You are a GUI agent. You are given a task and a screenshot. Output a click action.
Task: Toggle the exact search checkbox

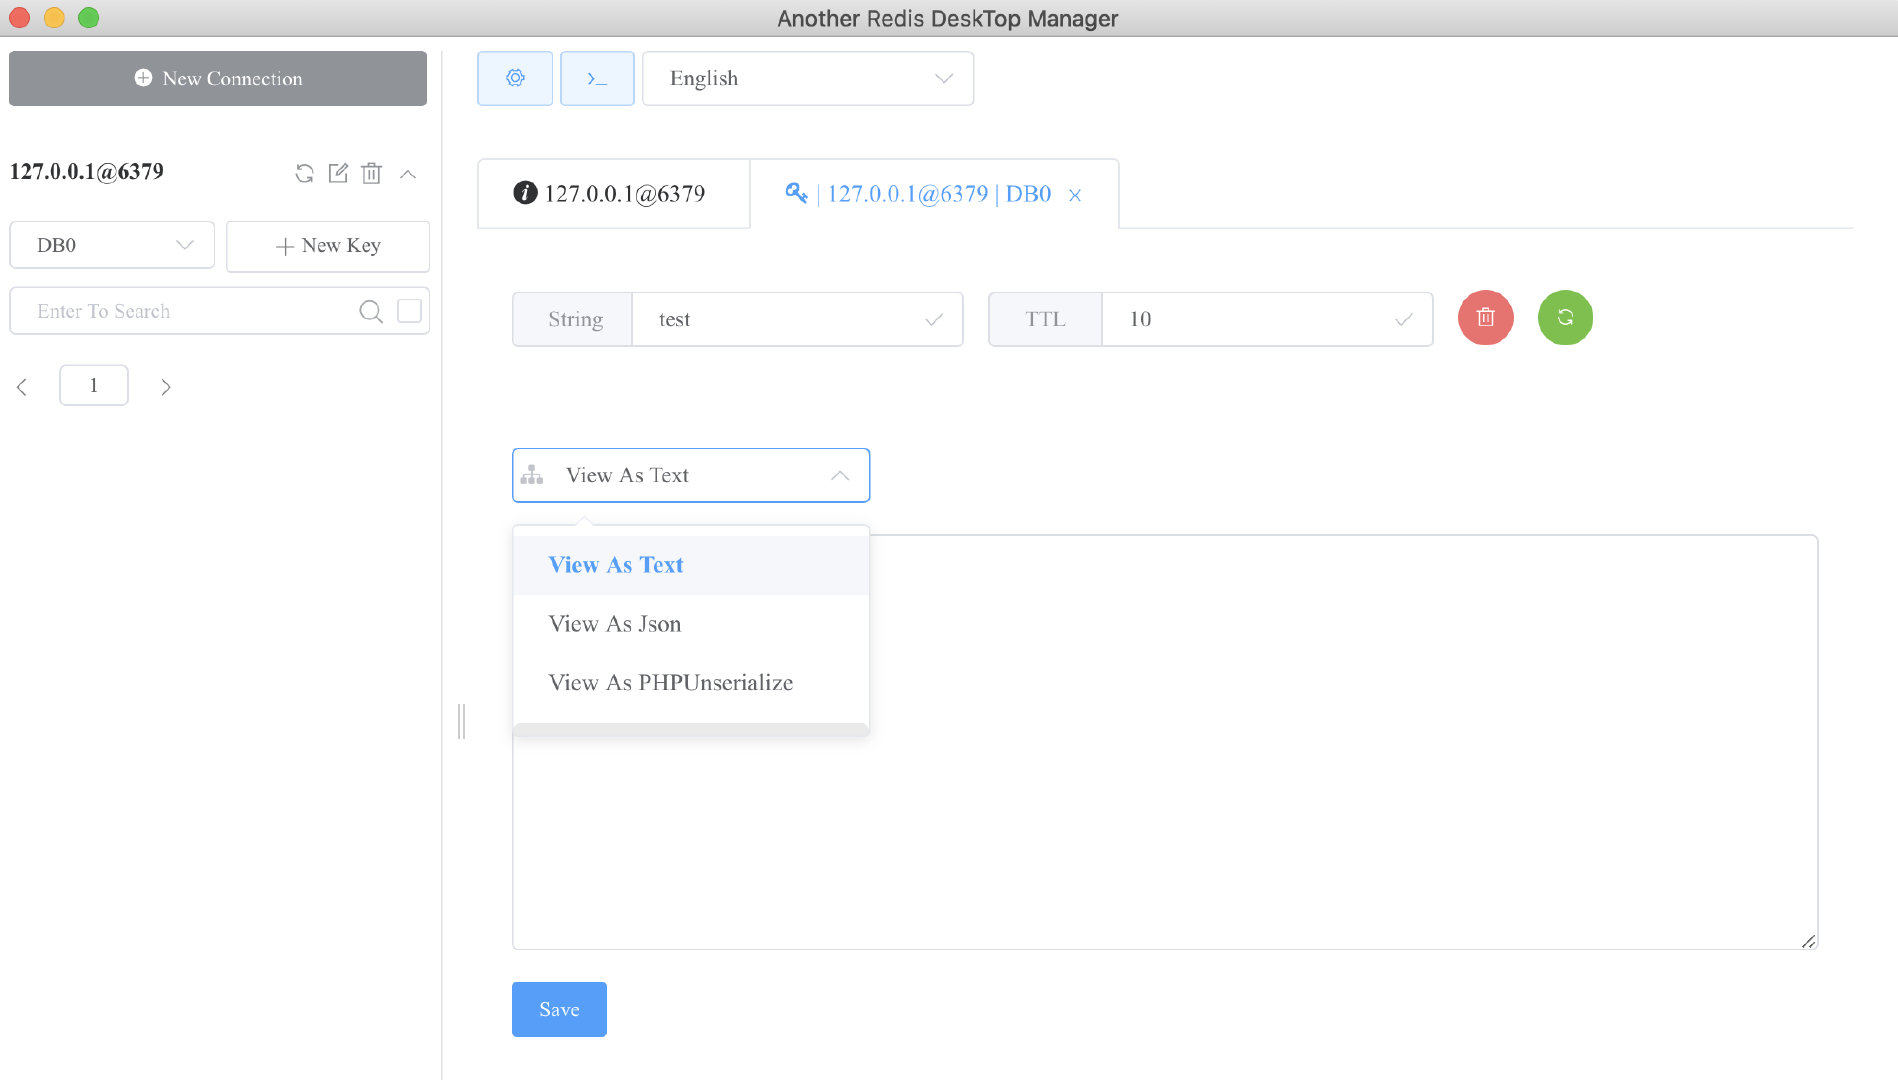coord(409,311)
